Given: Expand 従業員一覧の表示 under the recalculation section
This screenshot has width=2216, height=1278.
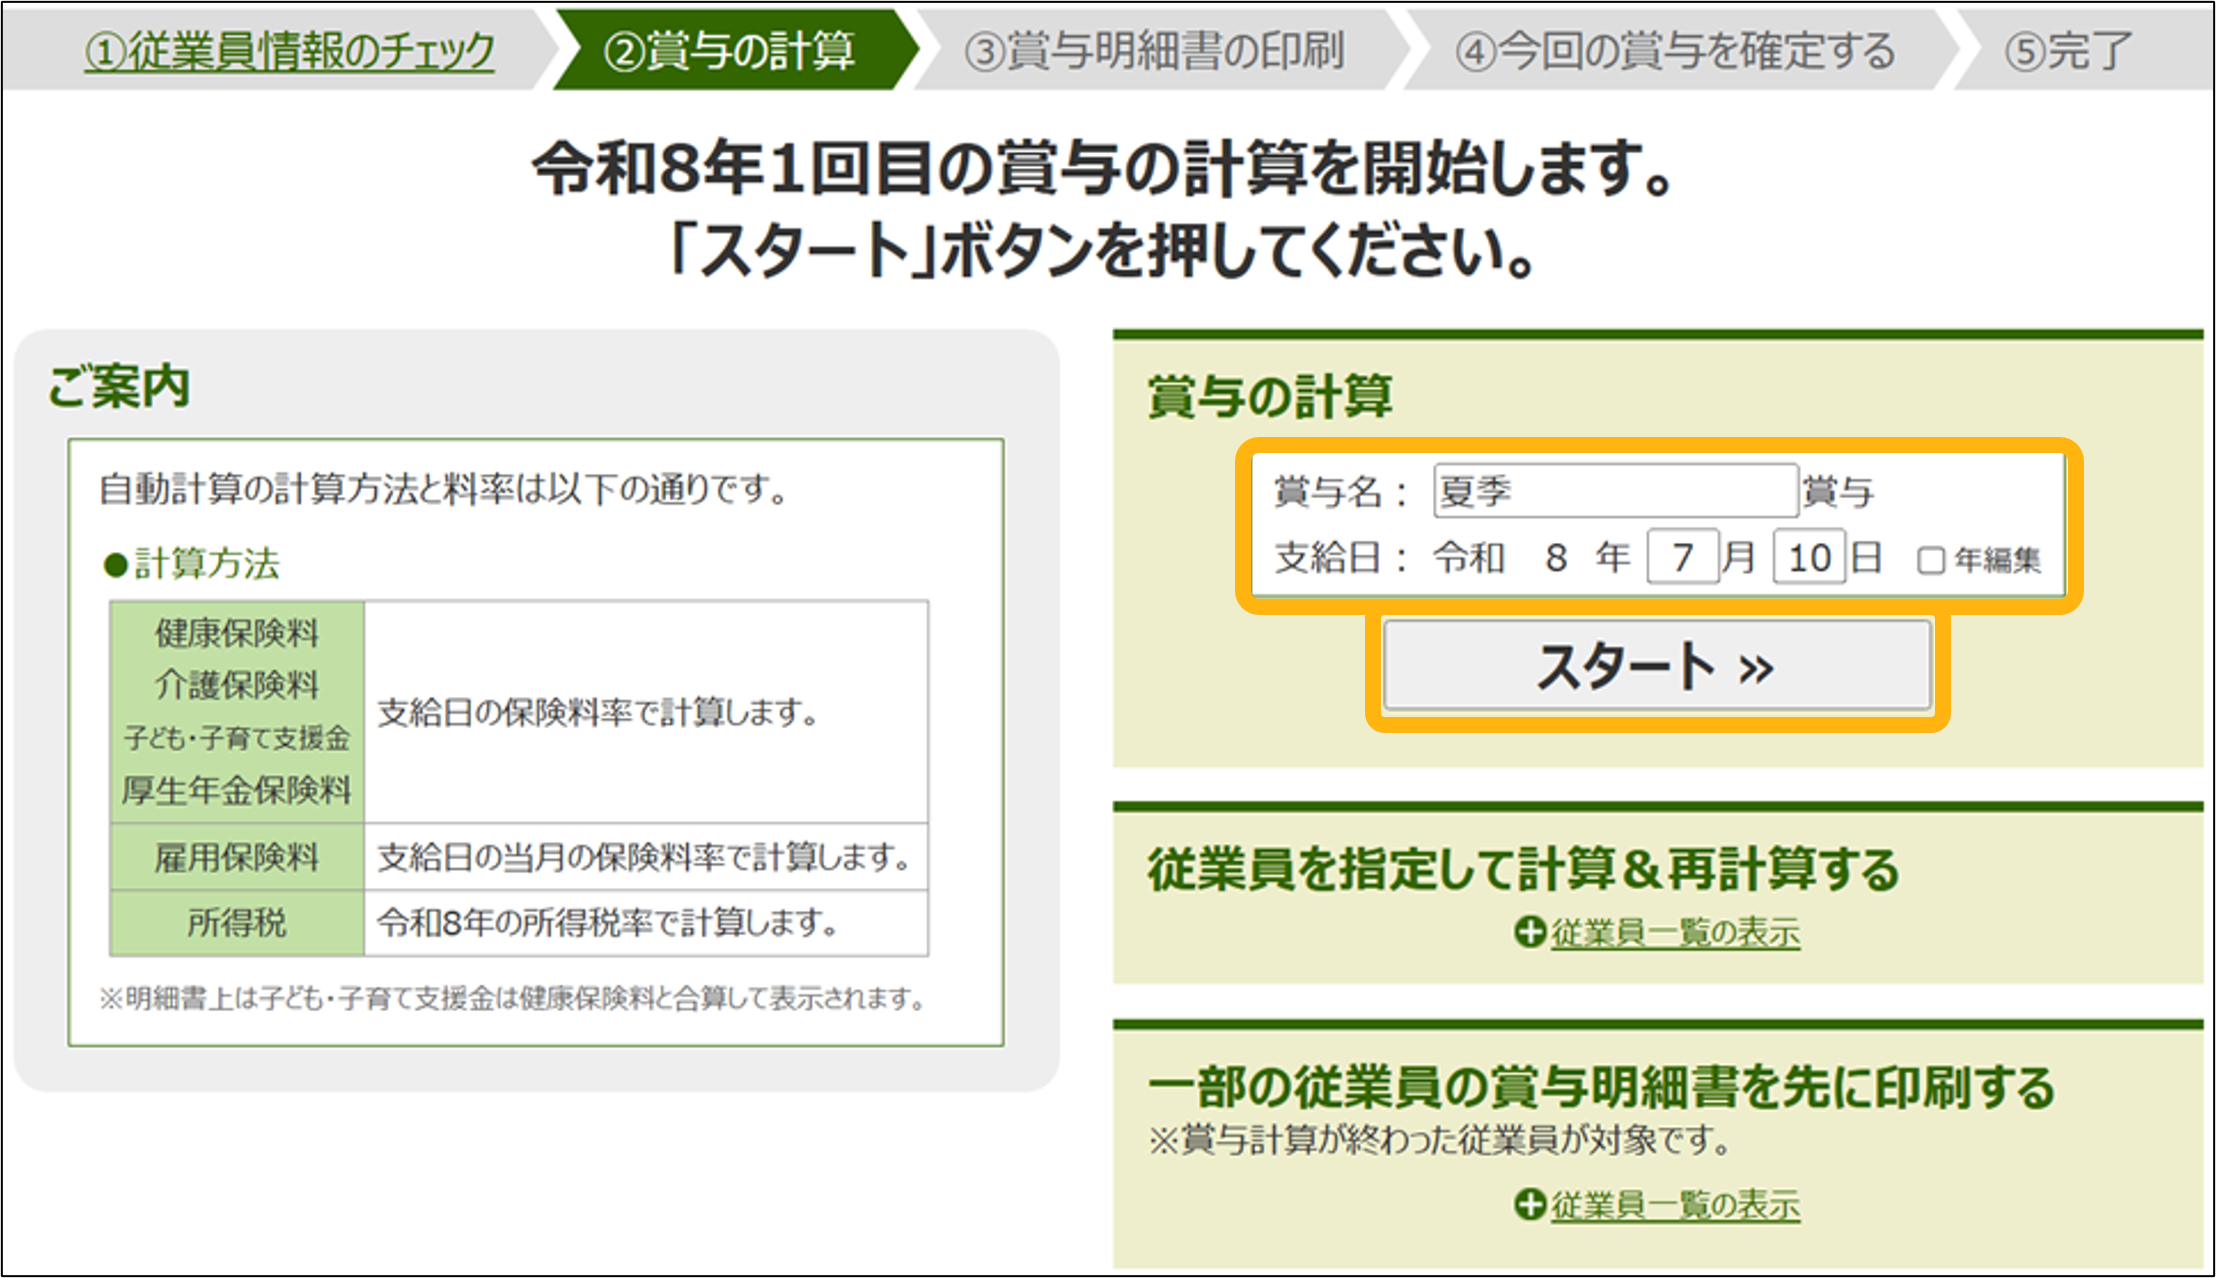Looking at the screenshot, I should [x=1675, y=932].
